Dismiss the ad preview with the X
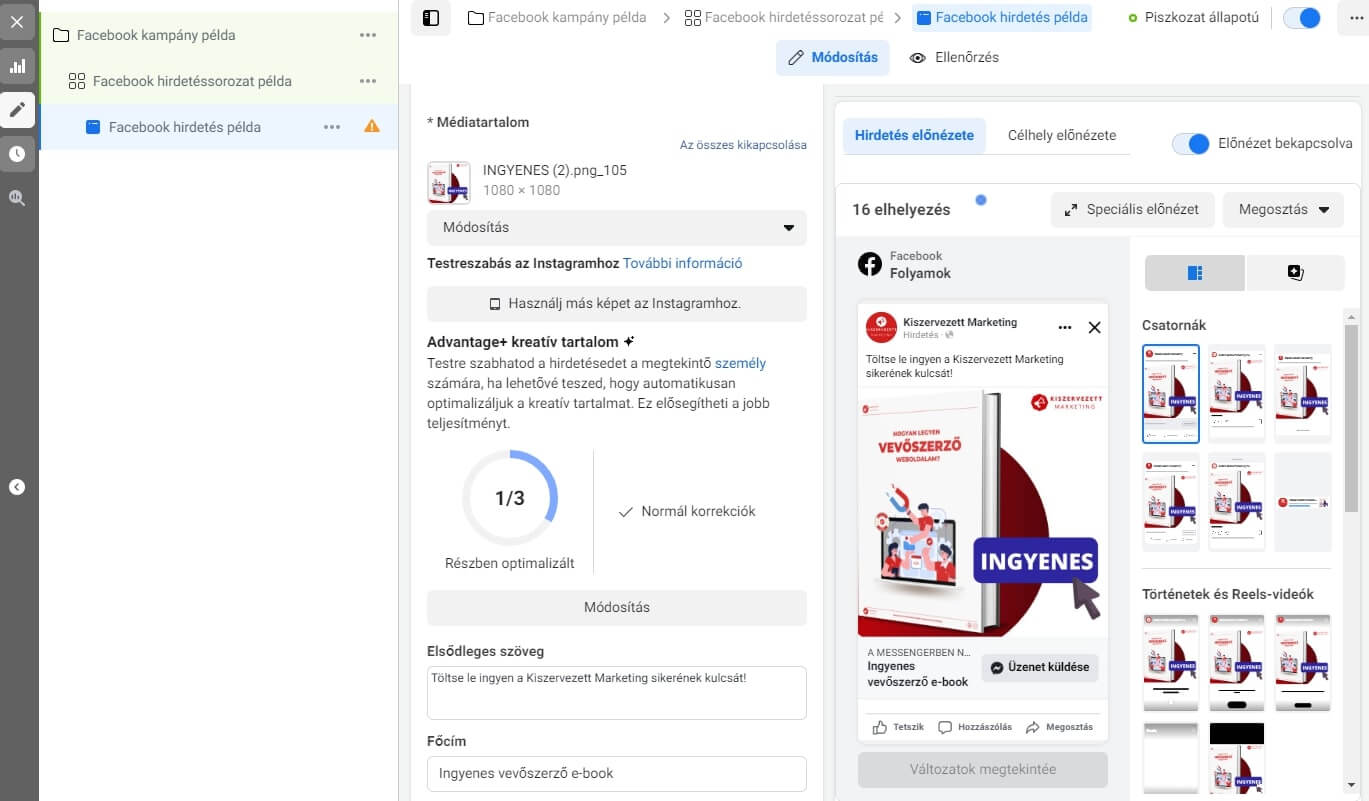Screen dimensions: 1369x801 (x=1094, y=327)
